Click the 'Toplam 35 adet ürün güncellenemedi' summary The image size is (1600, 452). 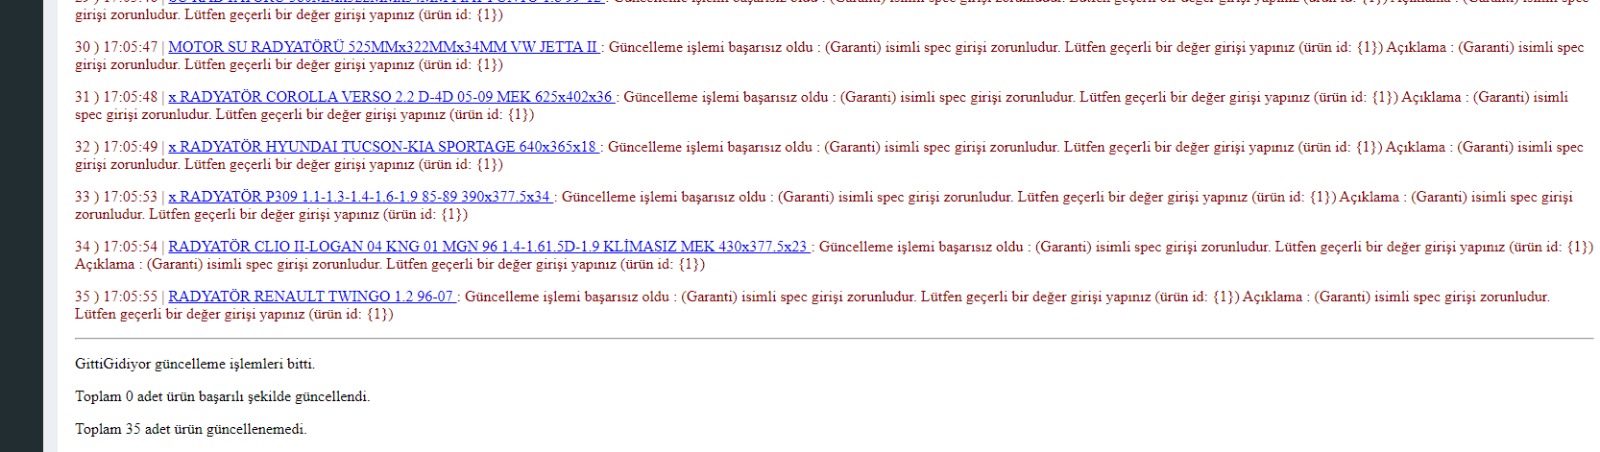pos(191,429)
